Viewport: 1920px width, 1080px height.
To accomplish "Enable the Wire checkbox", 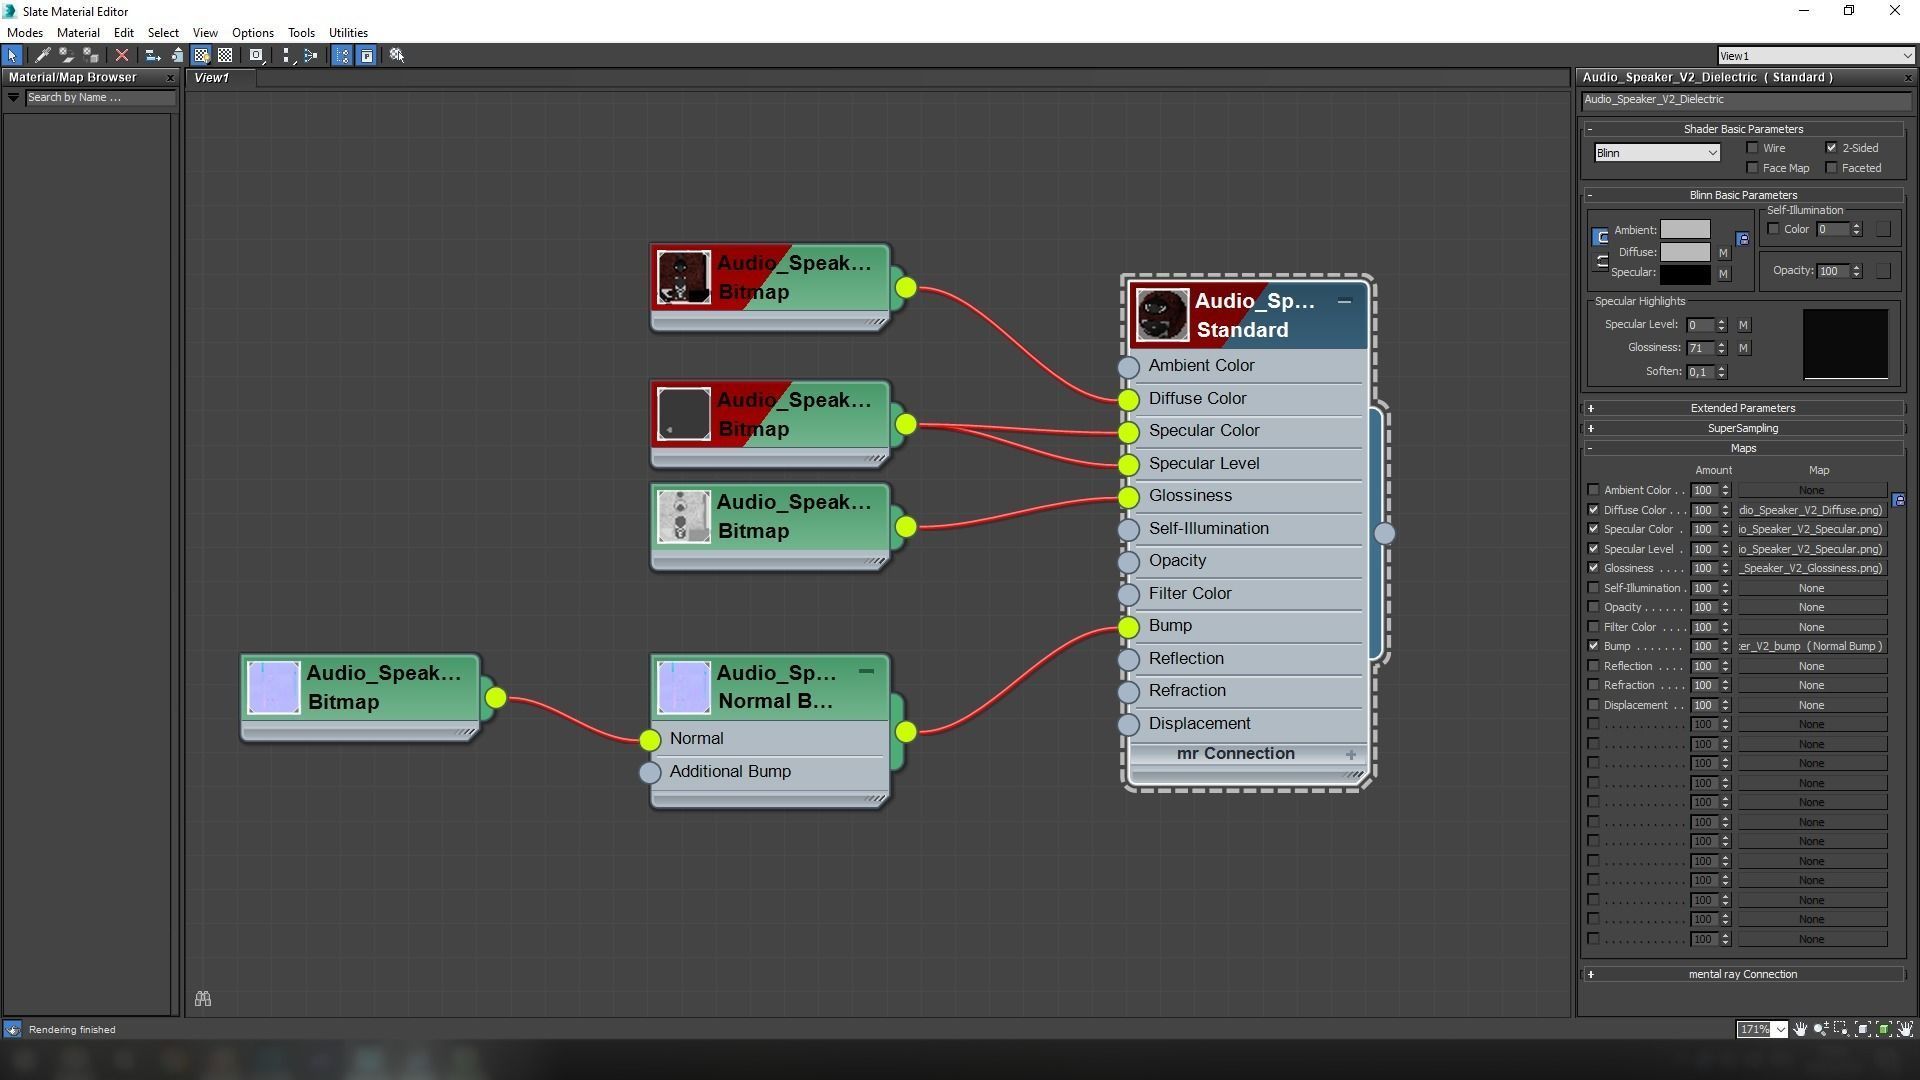I will 1752,148.
